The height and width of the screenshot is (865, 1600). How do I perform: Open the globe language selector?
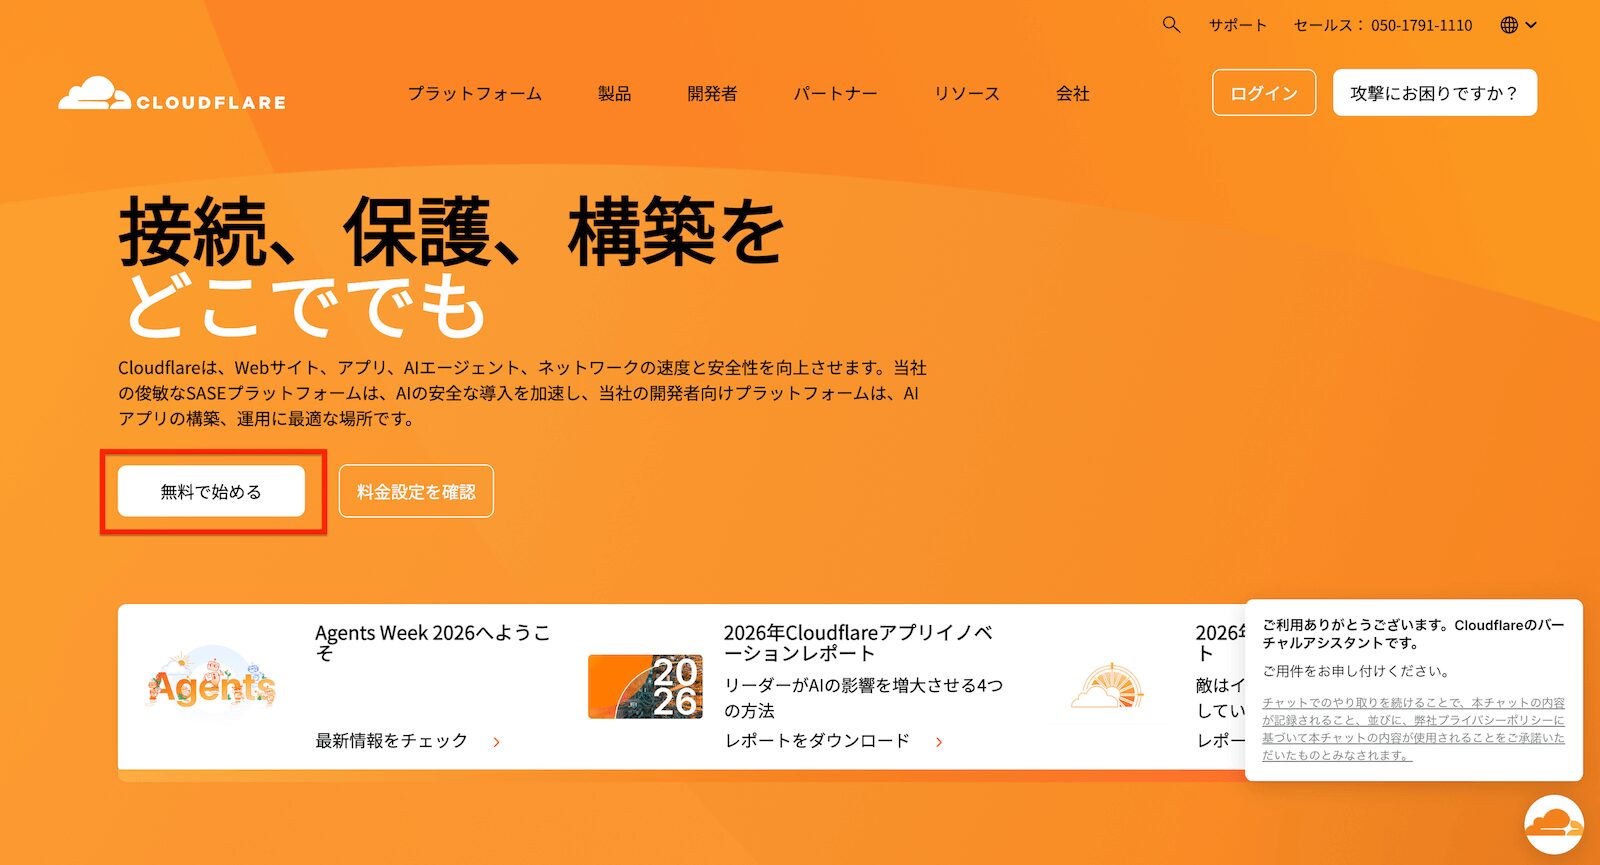(x=1517, y=25)
